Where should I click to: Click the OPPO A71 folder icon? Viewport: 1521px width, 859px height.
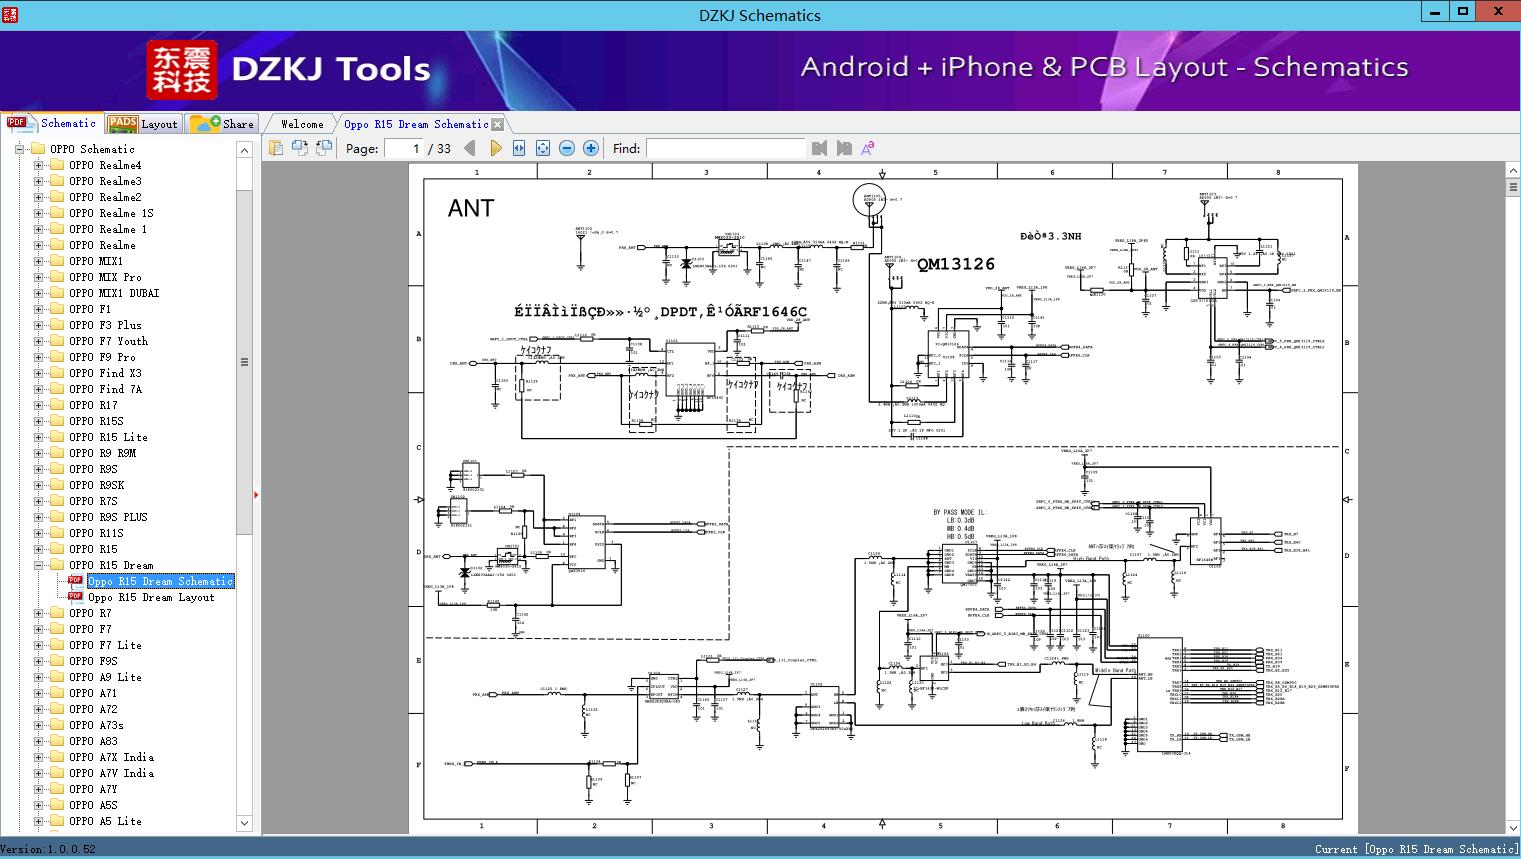click(x=57, y=693)
